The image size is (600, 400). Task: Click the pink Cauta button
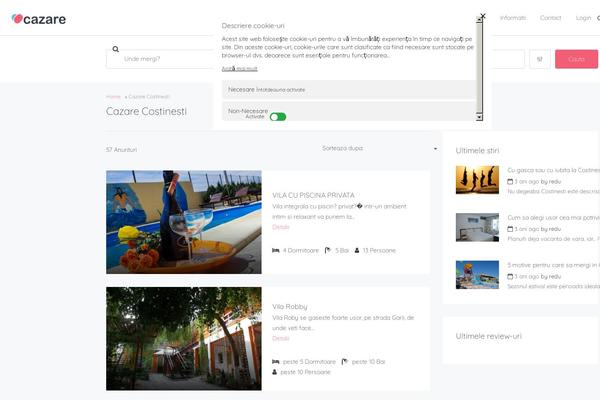[576, 59]
